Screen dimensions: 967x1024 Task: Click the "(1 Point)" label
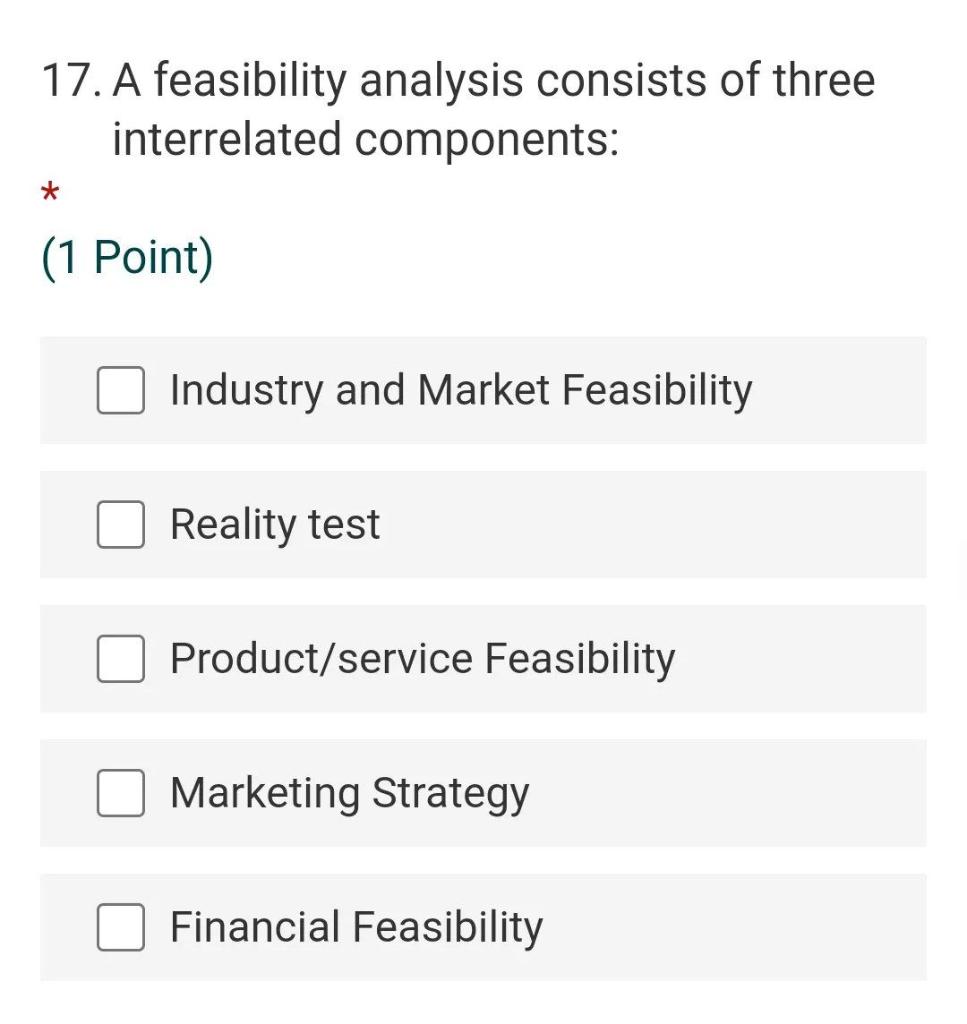point(127,257)
